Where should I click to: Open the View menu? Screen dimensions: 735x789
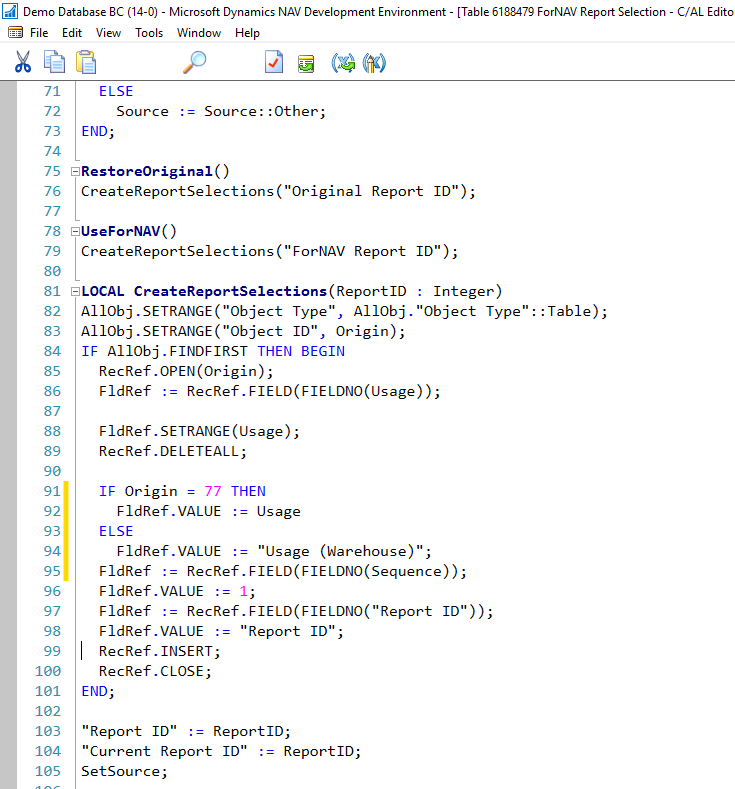[109, 33]
